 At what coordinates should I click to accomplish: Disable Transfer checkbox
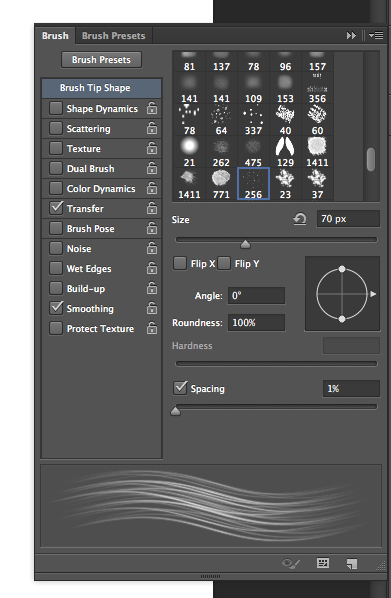[x=56, y=208]
